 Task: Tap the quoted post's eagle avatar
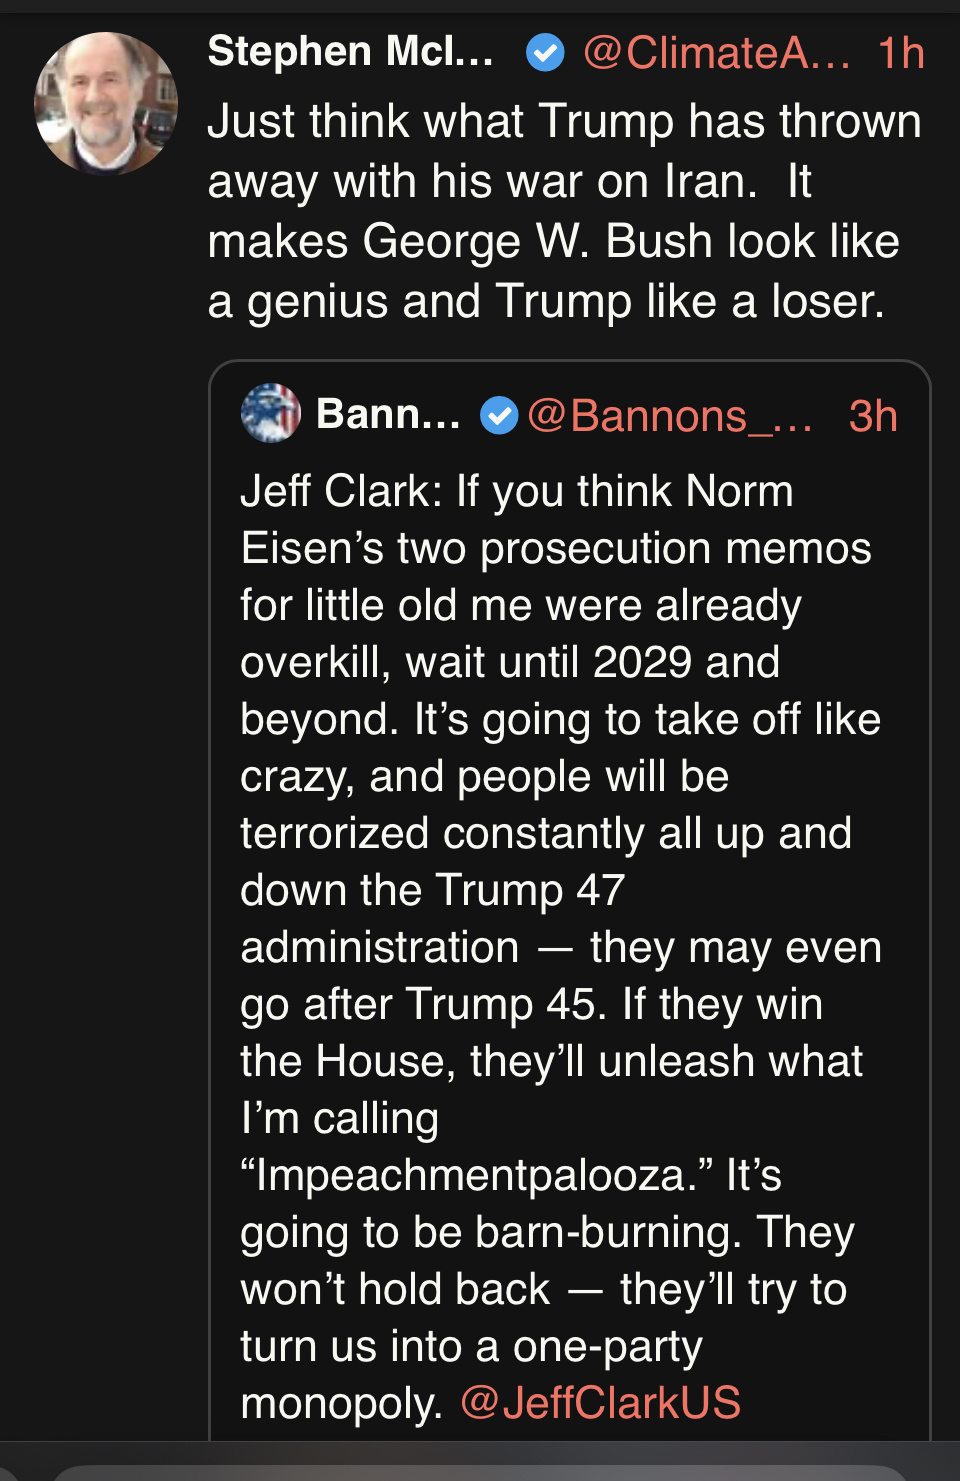point(271,413)
